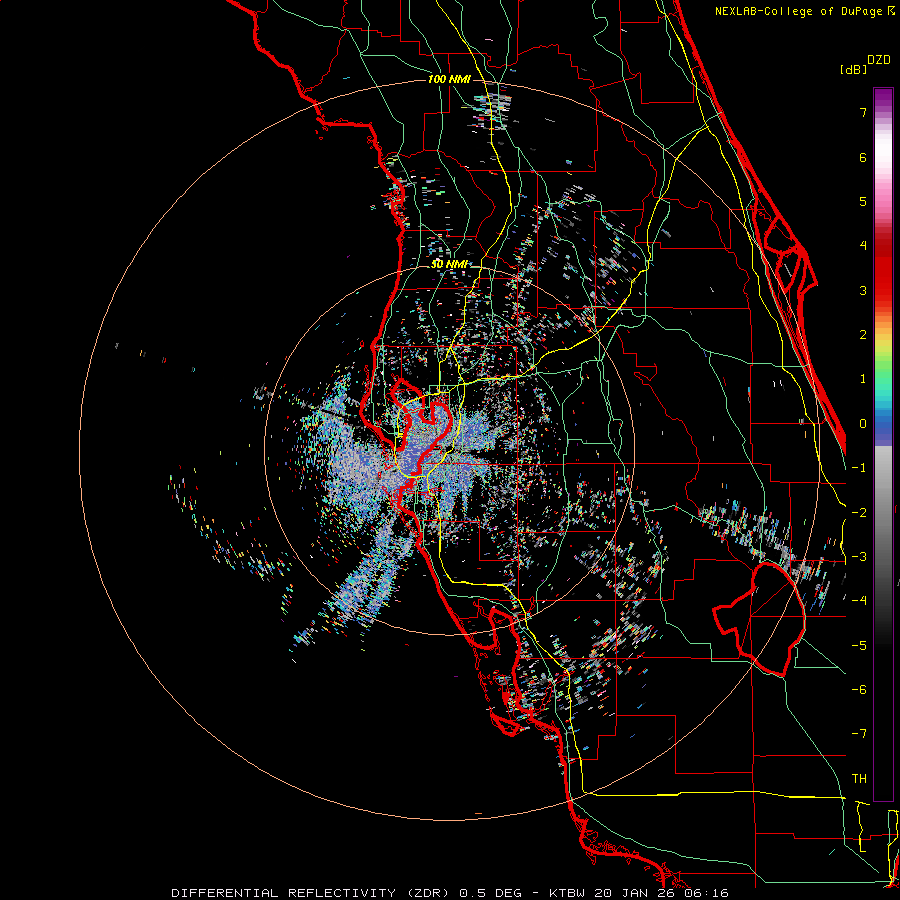Viewport: 900px width, 900px height.
Task: Click the TH label on color scale
Action: point(859,779)
